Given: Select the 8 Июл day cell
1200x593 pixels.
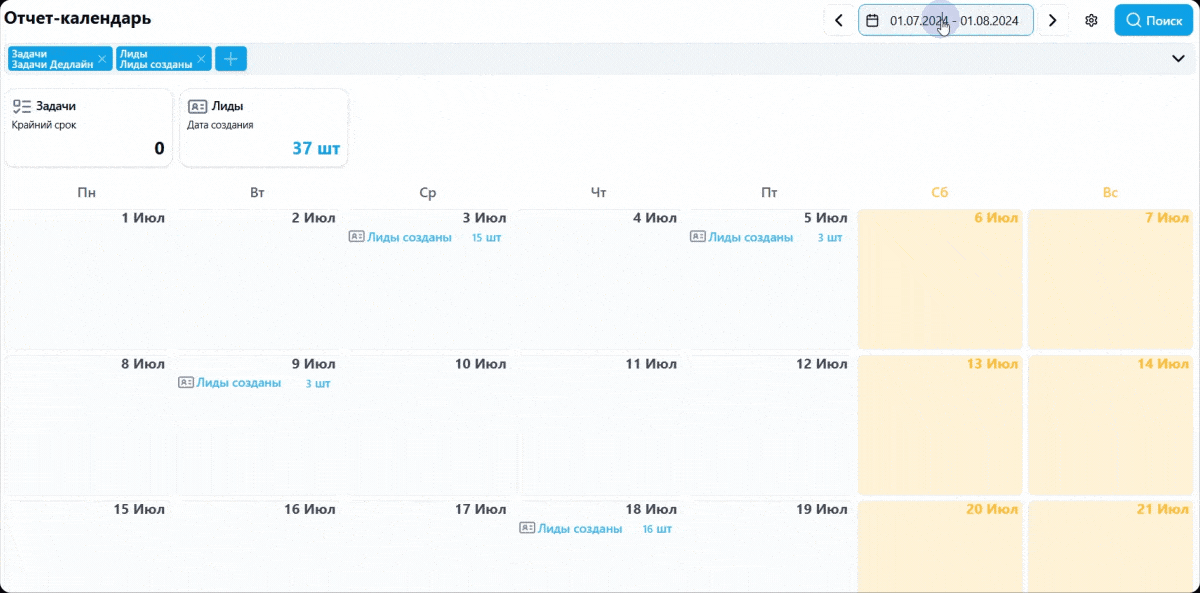Looking at the screenshot, I should pyautogui.click(x=89, y=425).
